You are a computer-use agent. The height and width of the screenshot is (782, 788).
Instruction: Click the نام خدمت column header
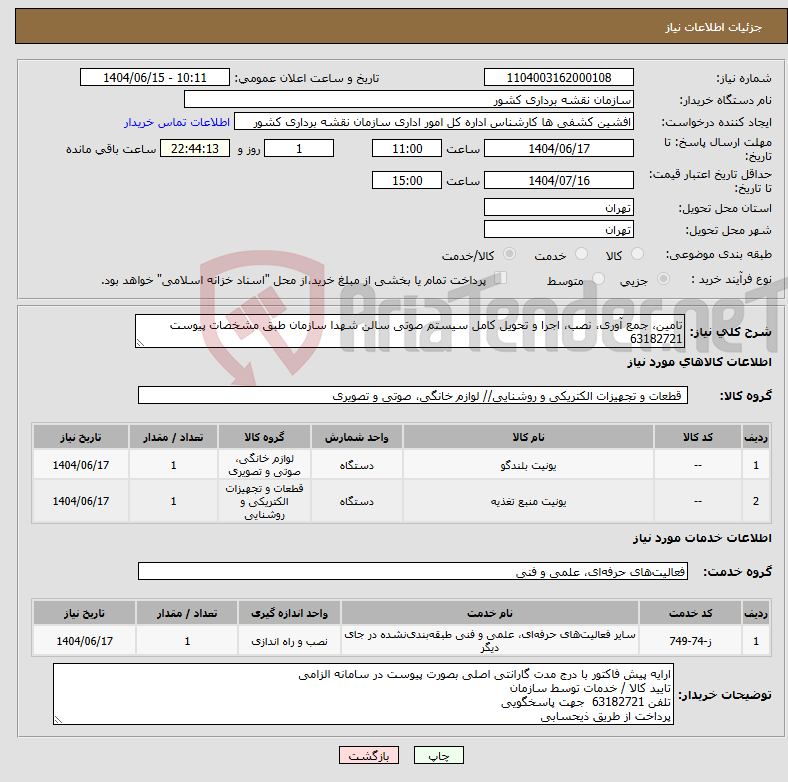[x=490, y=613]
